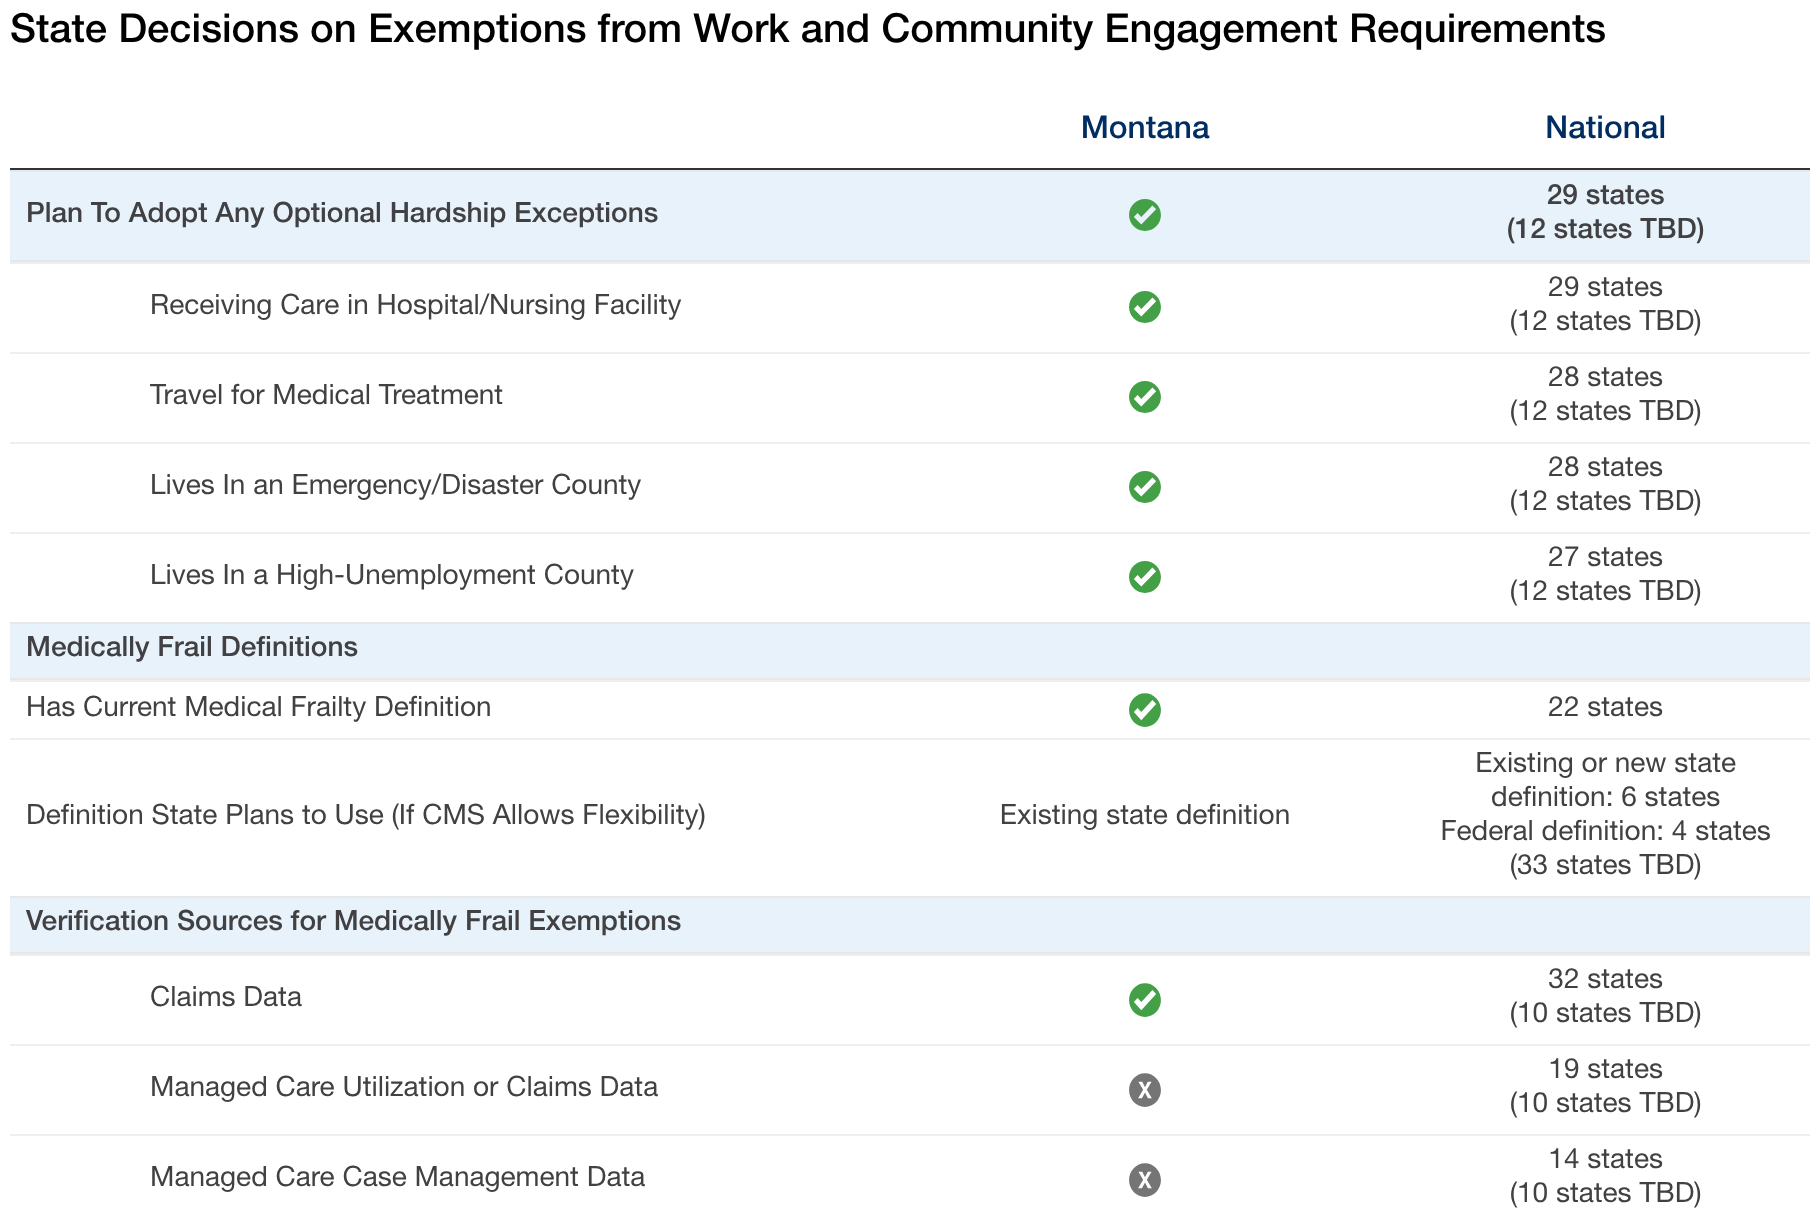Select checkmark for Emergency/Disaster County row
Image resolution: width=1820 pixels, height=1220 pixels.
pyautogui.click(x=1144, y=487)
